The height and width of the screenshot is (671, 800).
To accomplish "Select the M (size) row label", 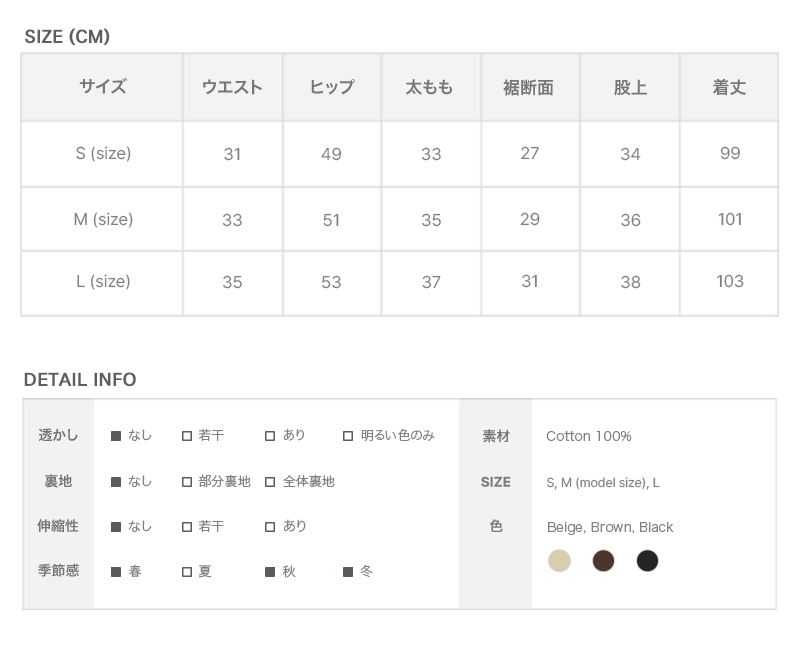I will [103, 220].
